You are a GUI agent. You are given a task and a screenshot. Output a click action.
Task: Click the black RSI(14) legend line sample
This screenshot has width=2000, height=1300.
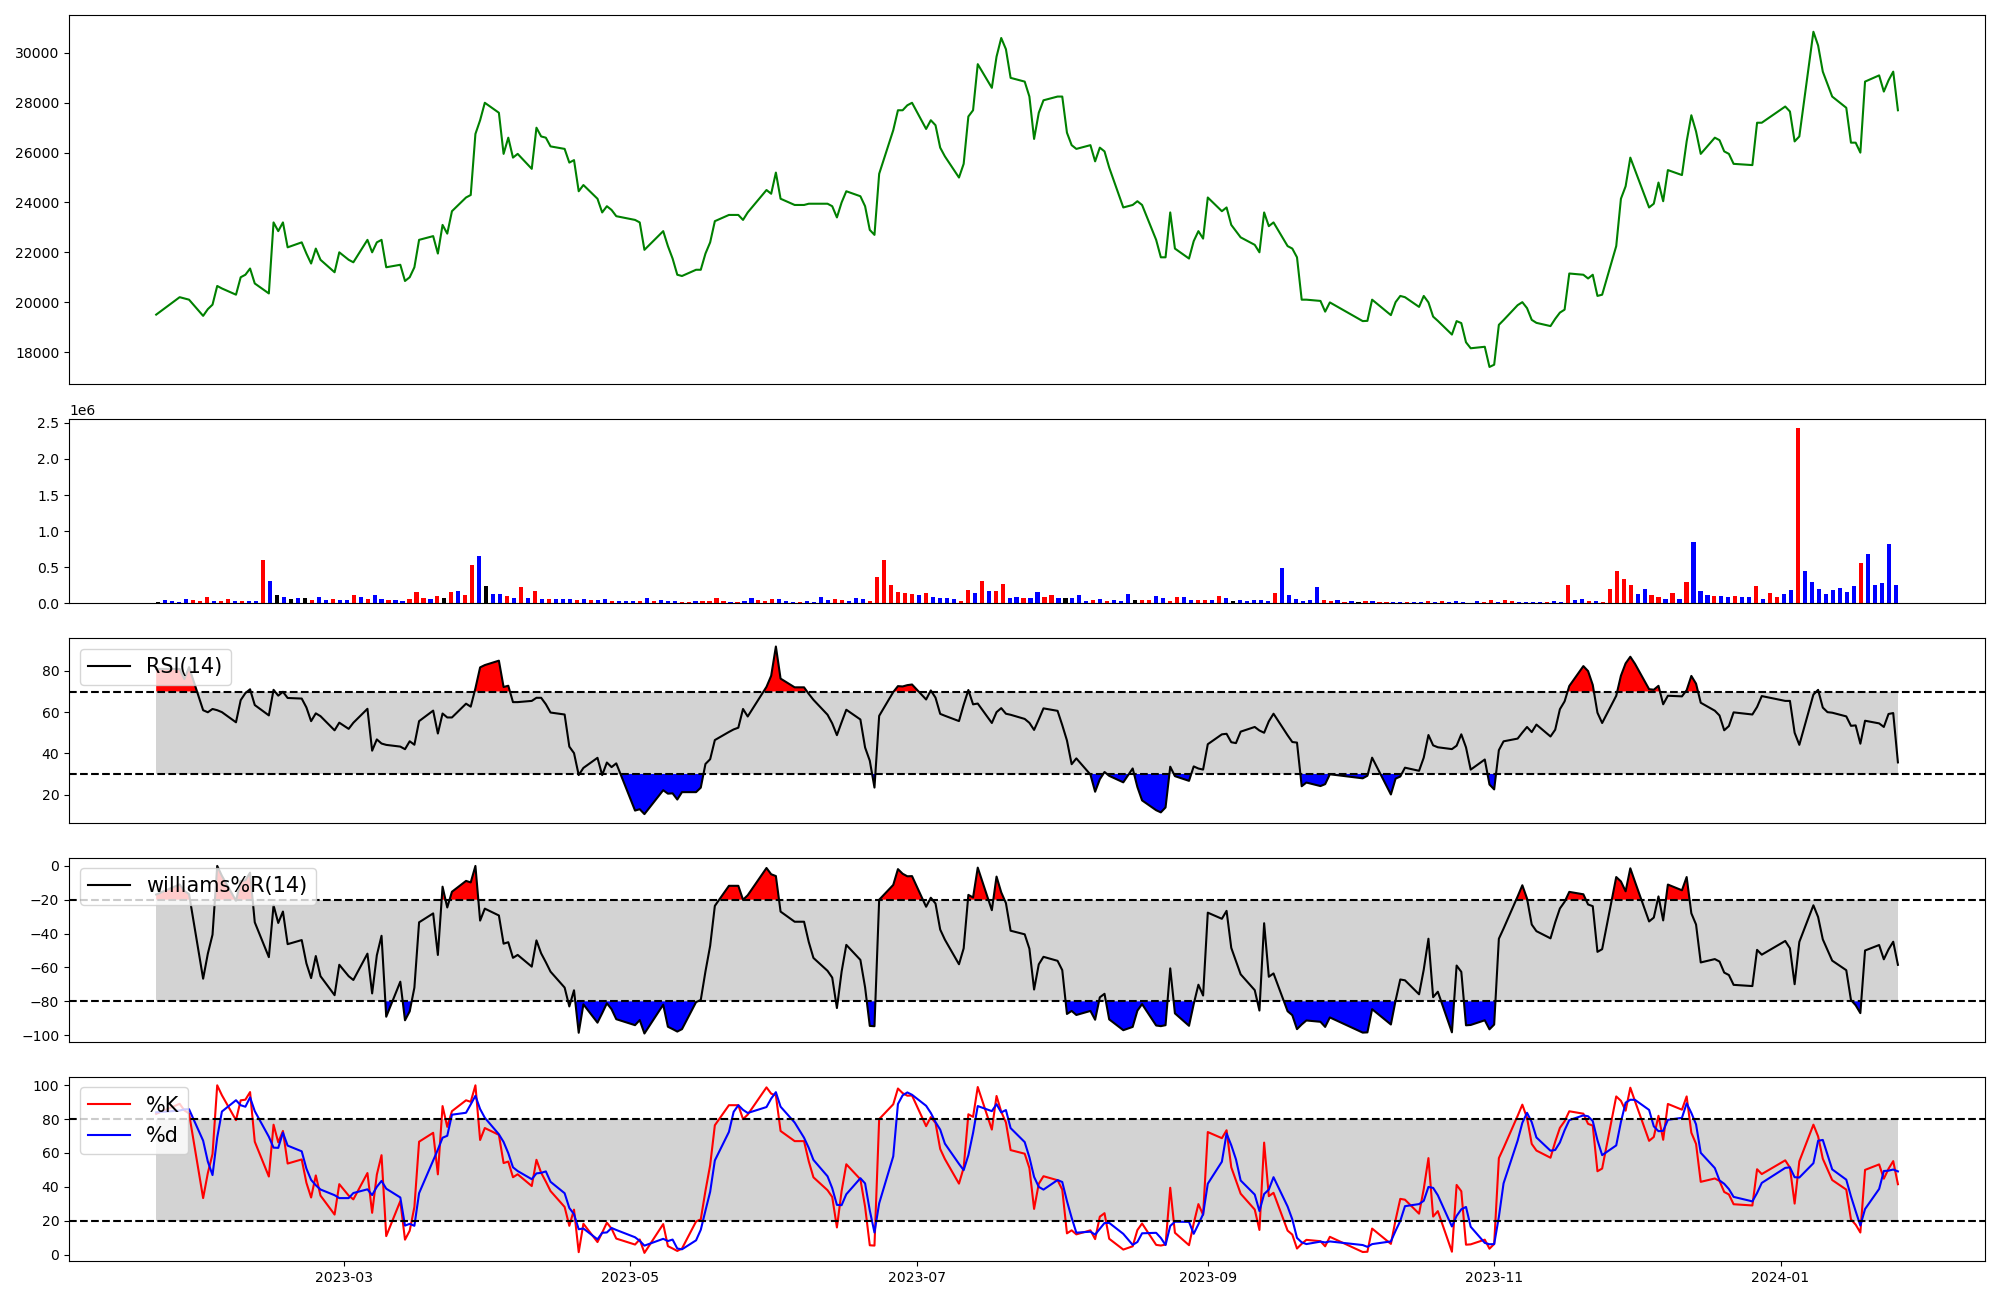110,666
